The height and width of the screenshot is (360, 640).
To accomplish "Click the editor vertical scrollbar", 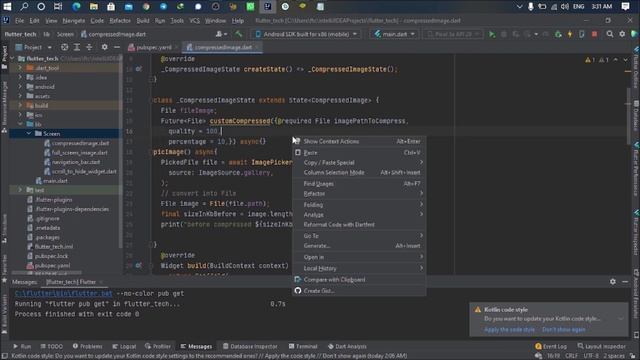I will point(629,116).
